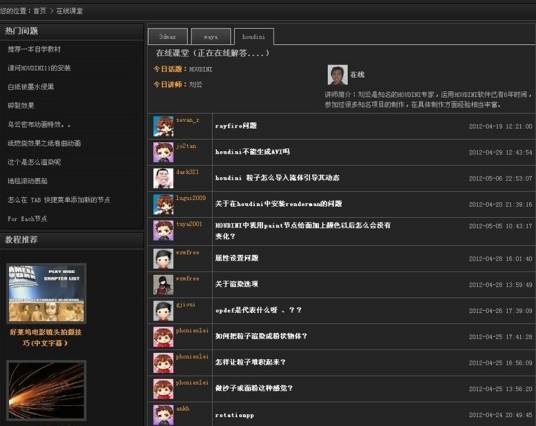Screen dimensions: 536x426
Task: Click timestamp of the rayfire问题 post
Action: pos(500,126)
